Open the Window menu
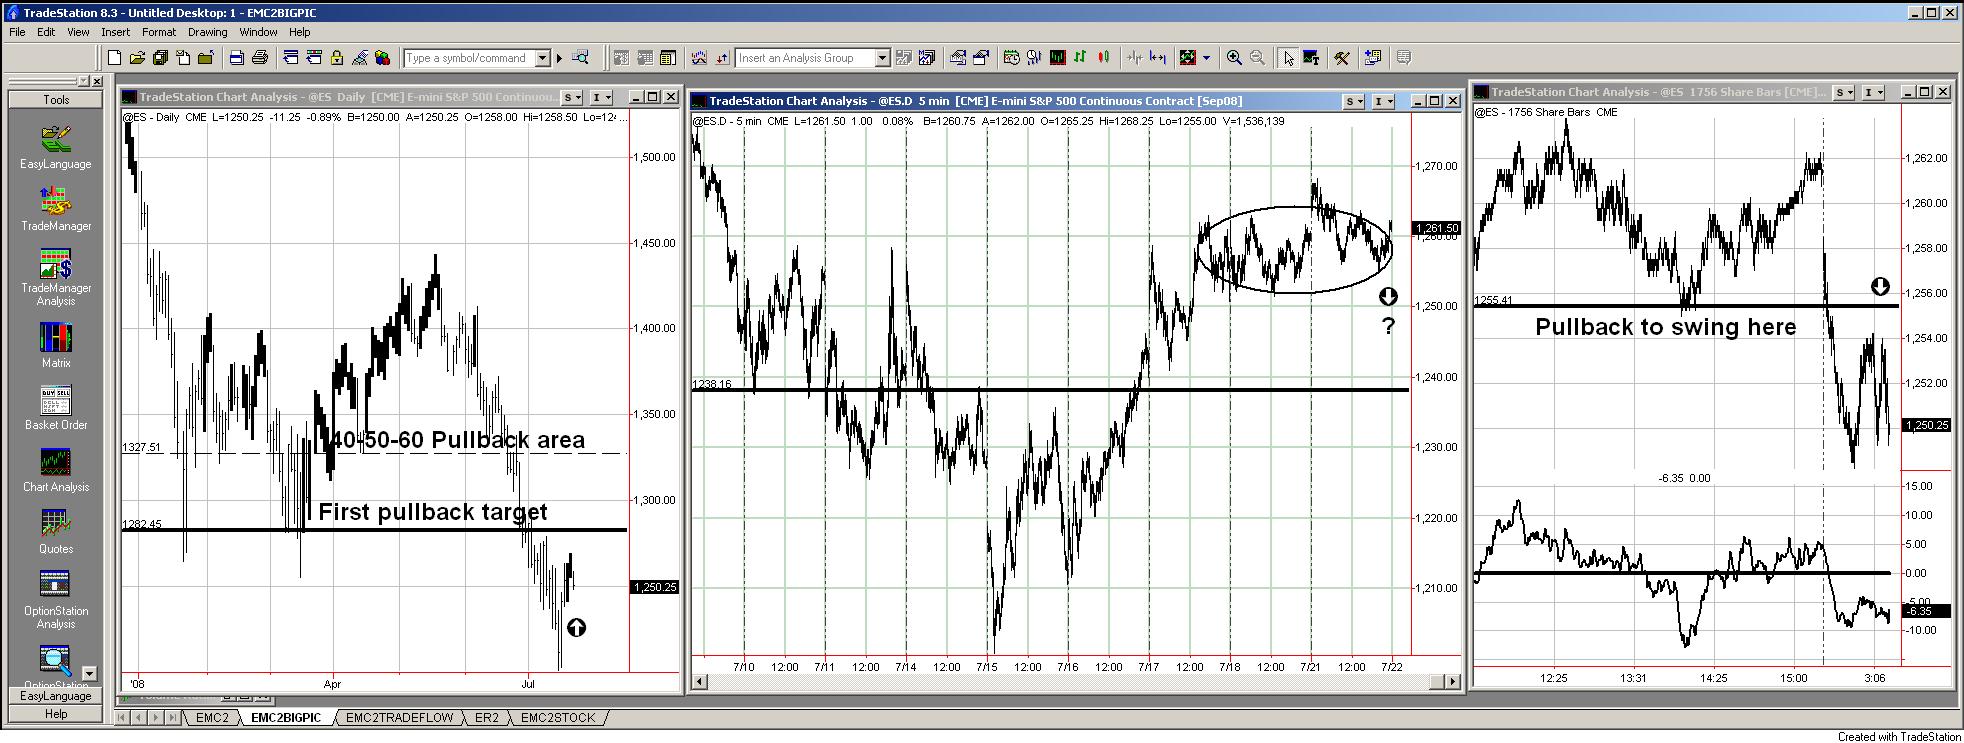 click(x=258, y=32)
